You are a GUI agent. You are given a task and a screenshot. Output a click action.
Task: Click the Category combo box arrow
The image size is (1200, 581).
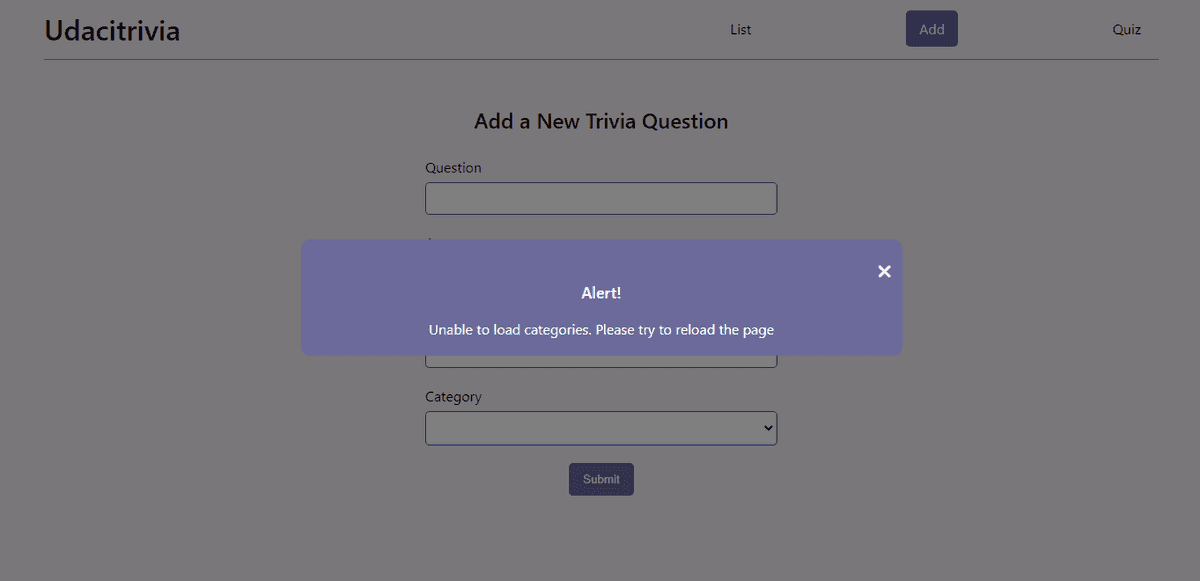[766, 428]
